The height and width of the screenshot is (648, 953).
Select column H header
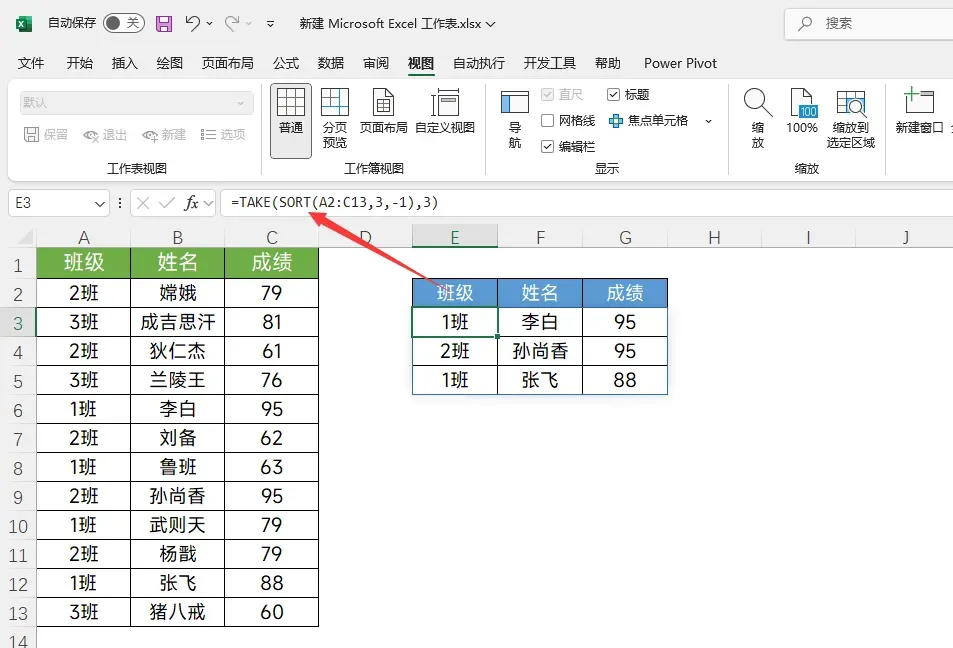pos(714,237)
